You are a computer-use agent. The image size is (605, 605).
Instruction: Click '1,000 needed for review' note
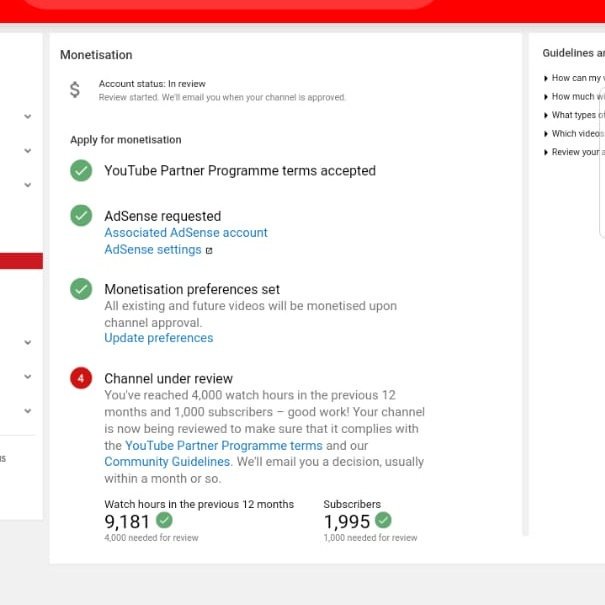[370, 538]
